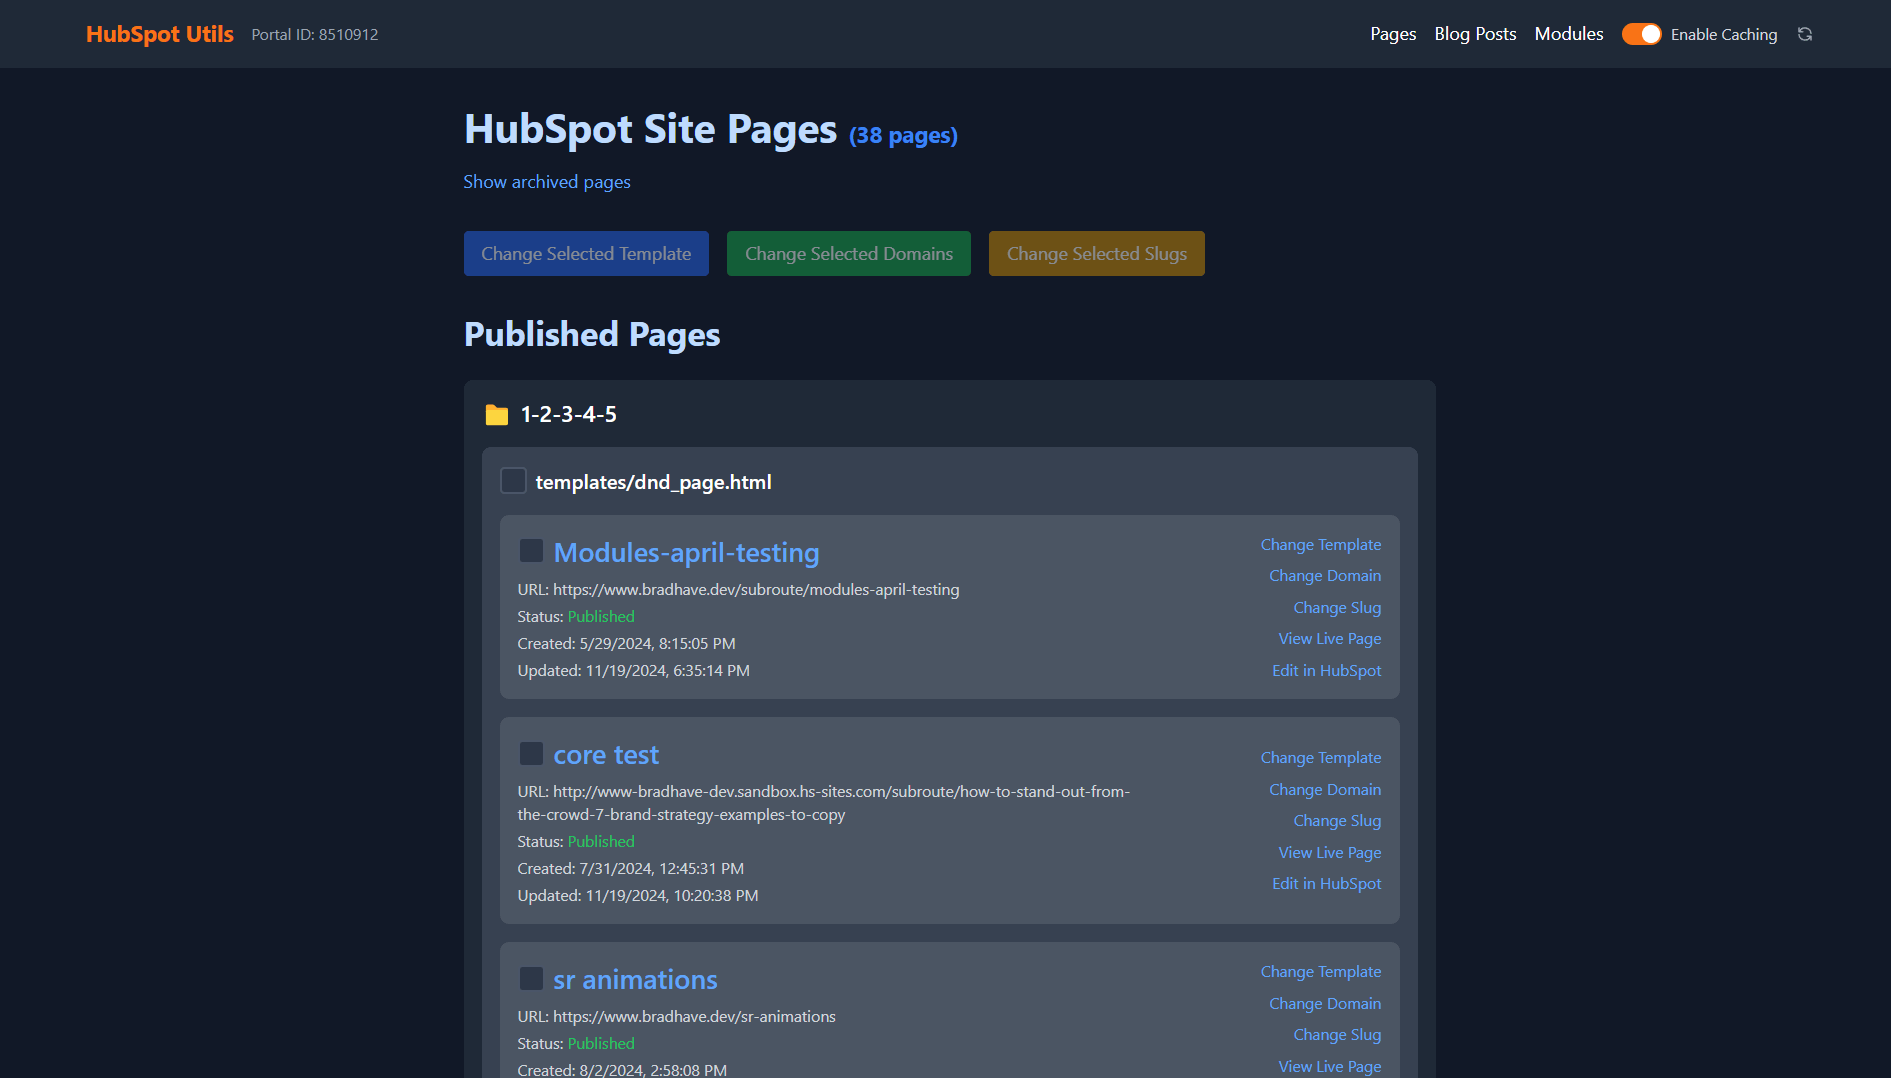
Task: Select the Modules-april-testing page checkbox
Action: coord(531,550)
